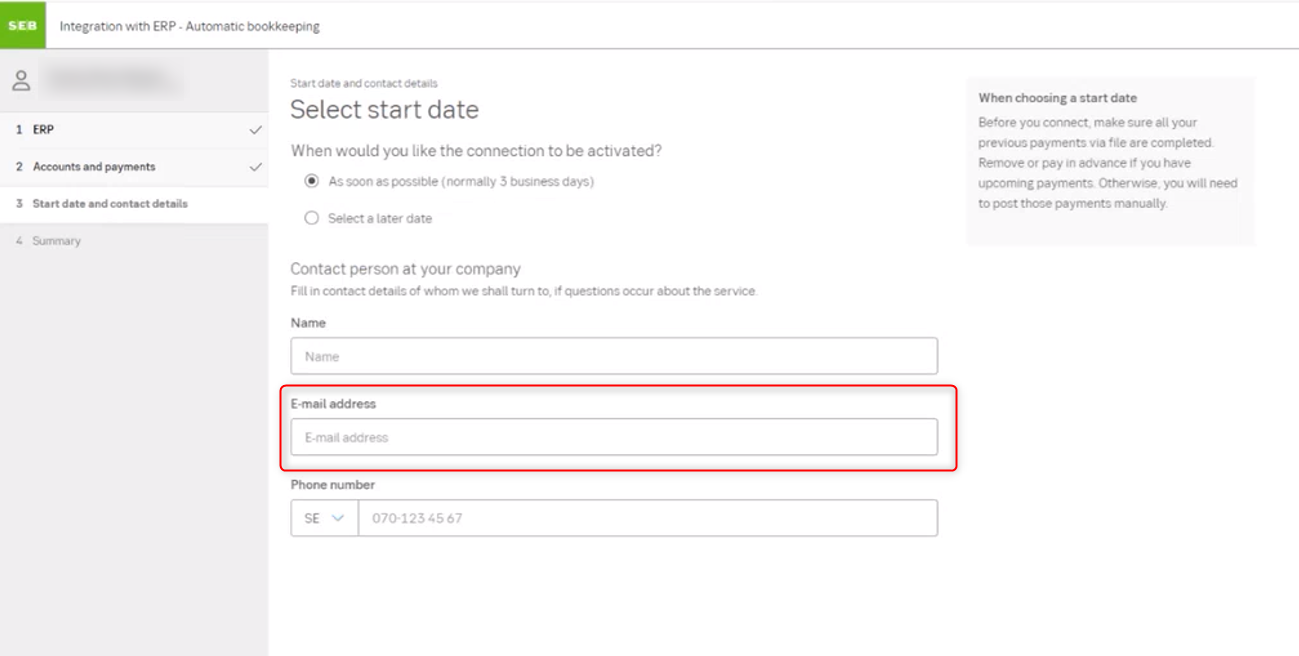The height and width of the screenshot is (656, 1299).
Task: Focus the E-mail address input field
Action: click(x=613, y=437)
